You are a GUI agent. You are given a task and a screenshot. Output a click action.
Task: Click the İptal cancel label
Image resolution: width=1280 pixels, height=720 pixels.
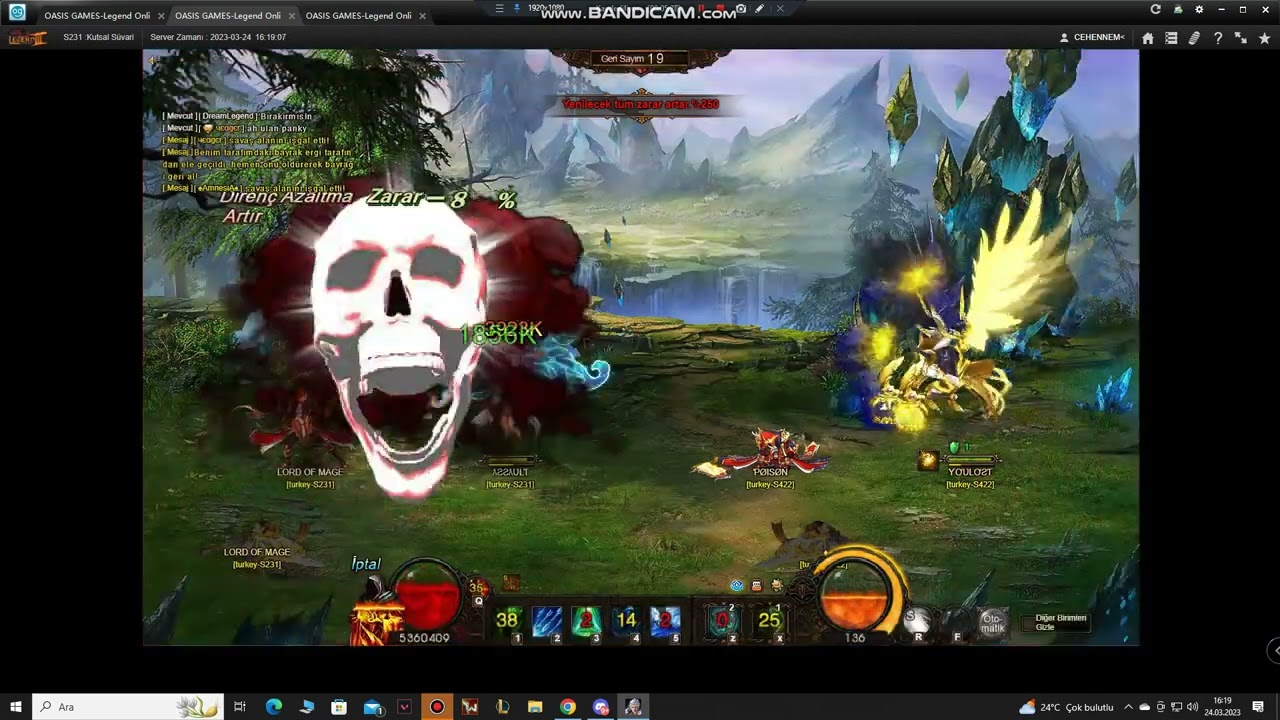(366, 564)
